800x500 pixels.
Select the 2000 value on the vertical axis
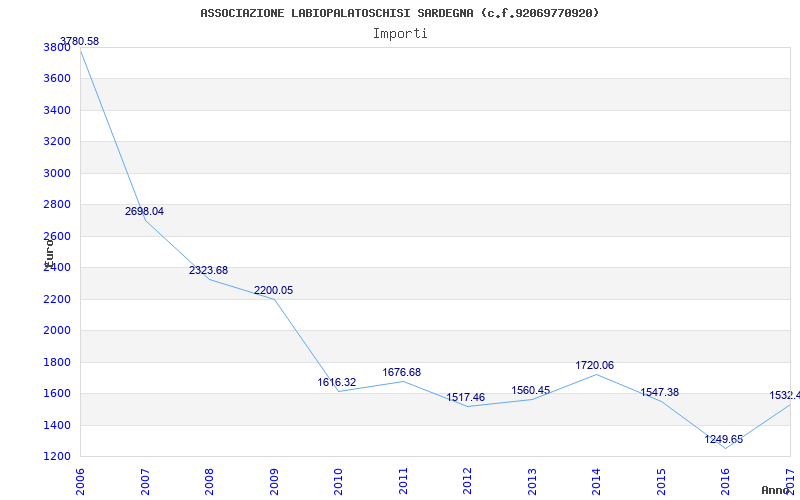pyautogui.click(x=58, y=331)
